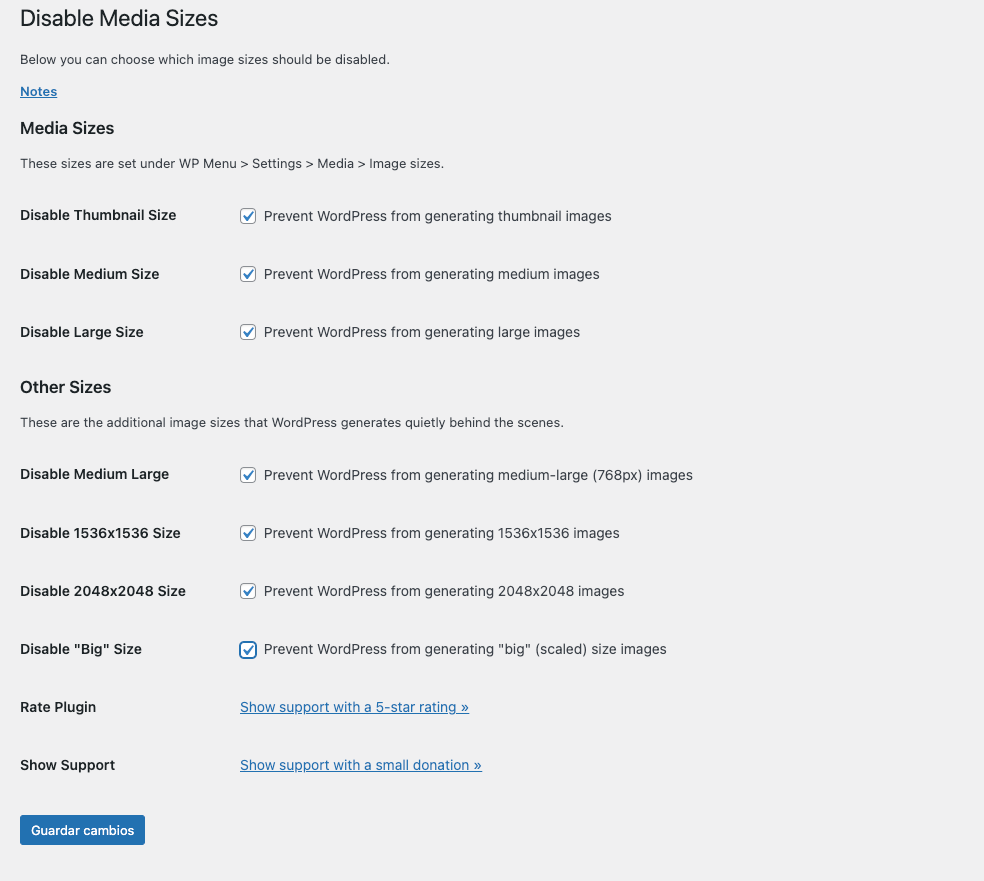
Task: Click the Disable Media Sizes page heading
Action: tap(119, 18)
